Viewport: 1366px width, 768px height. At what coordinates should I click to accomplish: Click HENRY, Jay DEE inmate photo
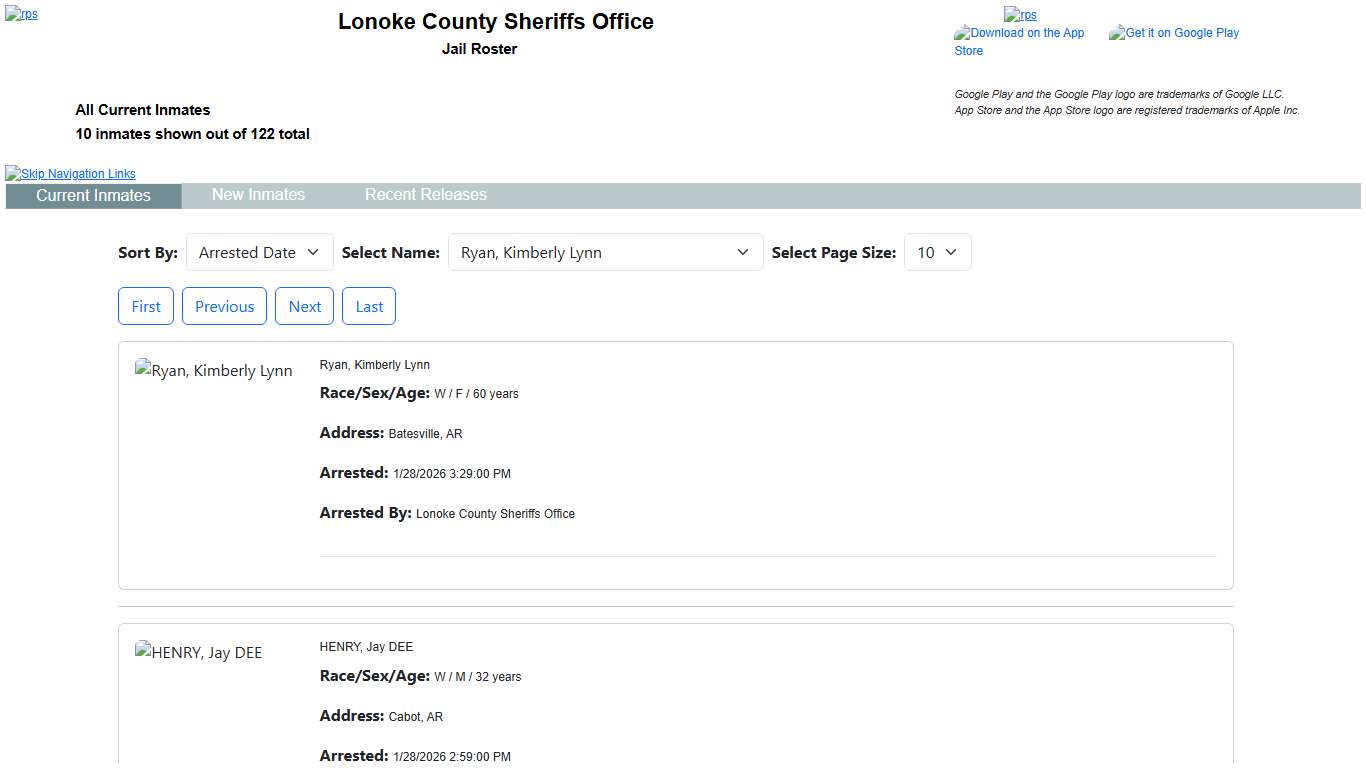click(x=198, y=653)
